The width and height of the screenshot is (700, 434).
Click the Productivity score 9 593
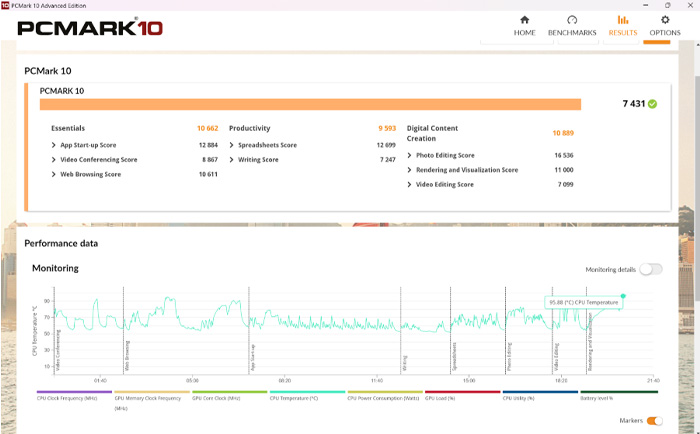387,129
